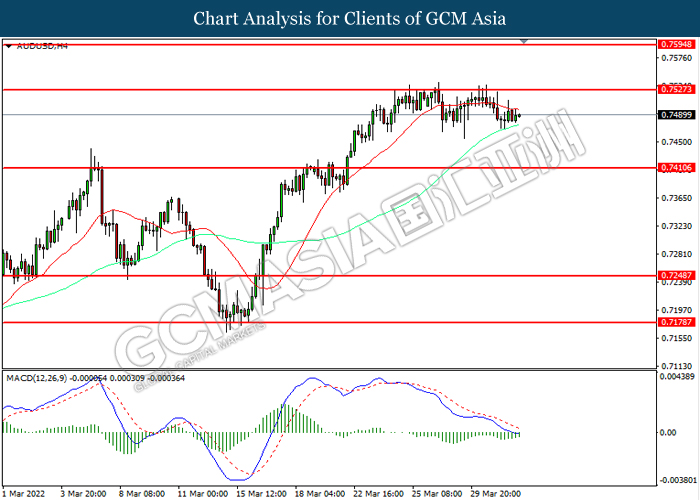Click the 29 Mar 20:00 time axis label
This screenshot has height=500, width=700.
tap(496, 493)
